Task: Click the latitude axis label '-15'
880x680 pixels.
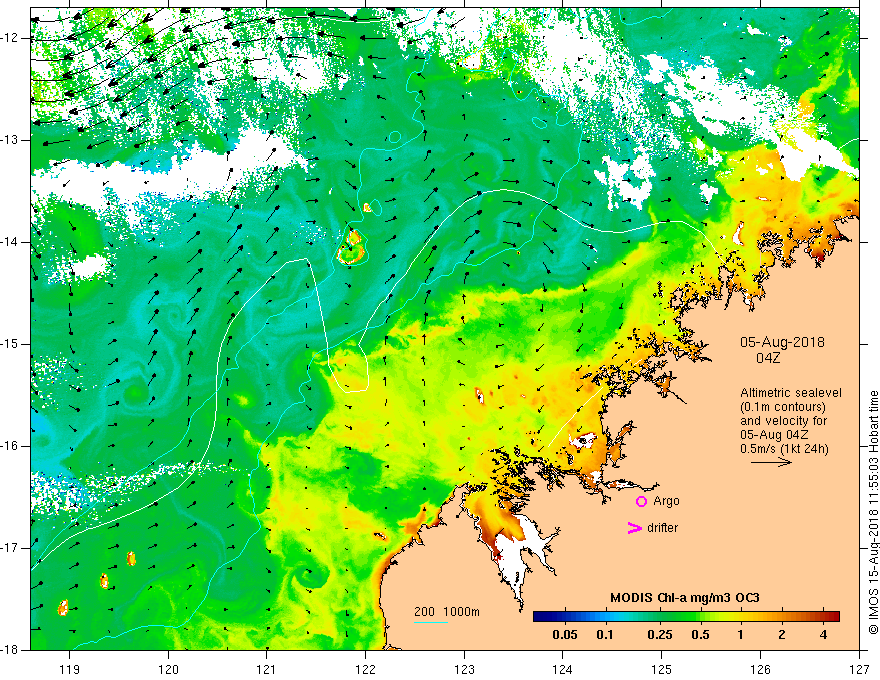Action: pos(10,344)
